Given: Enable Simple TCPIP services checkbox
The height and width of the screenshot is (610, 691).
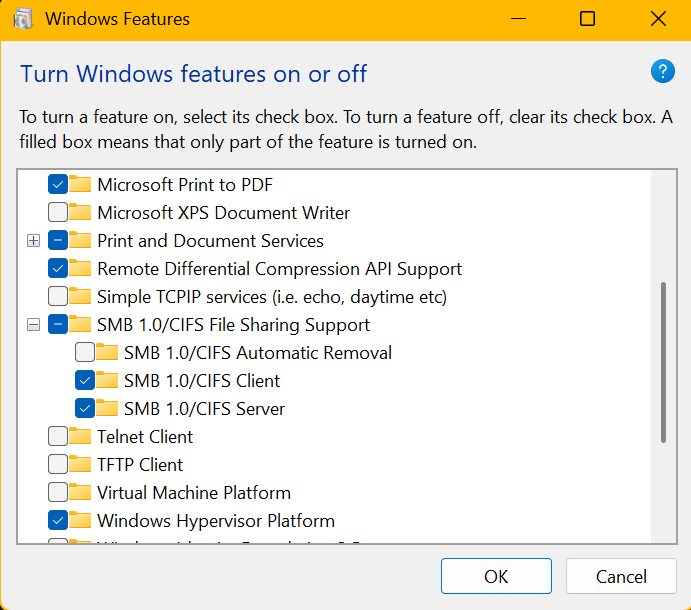Looking at the screenshot, I should click(58, 296).
